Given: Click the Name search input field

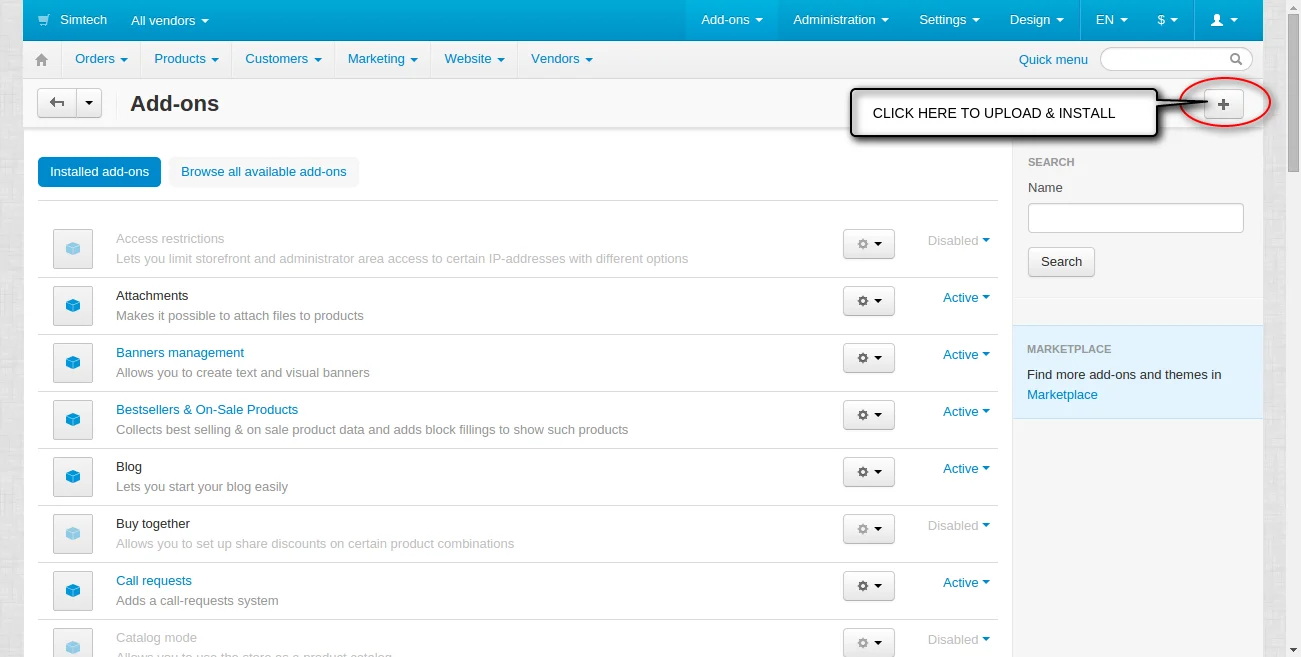Looking at the screenshot, I should 1135,218.
